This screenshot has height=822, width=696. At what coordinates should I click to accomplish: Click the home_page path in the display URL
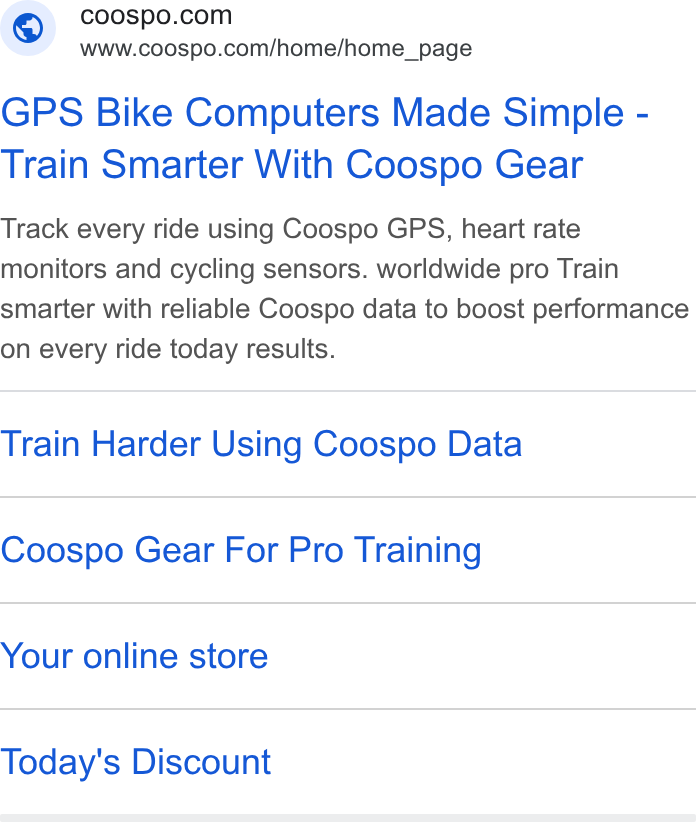[x=408, y=49]
